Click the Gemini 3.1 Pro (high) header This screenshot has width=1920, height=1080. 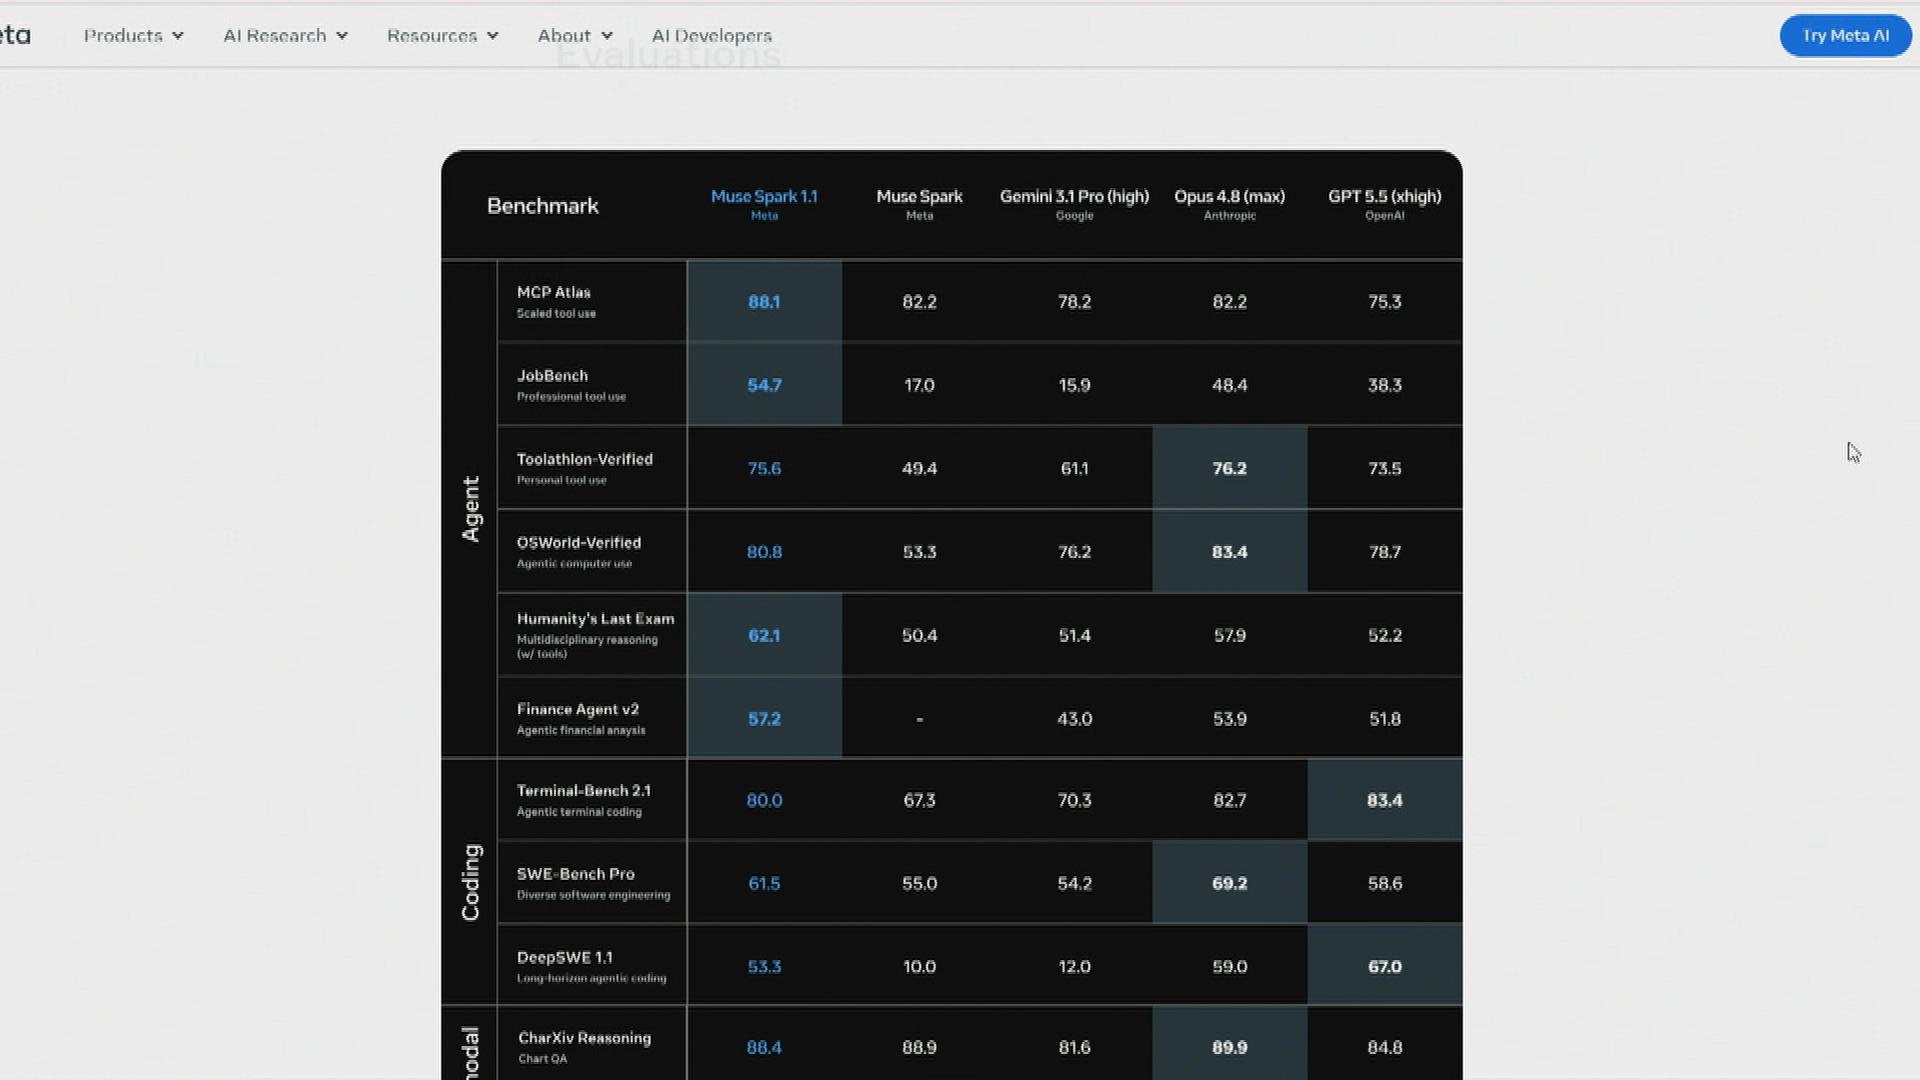click(1074, 204)
